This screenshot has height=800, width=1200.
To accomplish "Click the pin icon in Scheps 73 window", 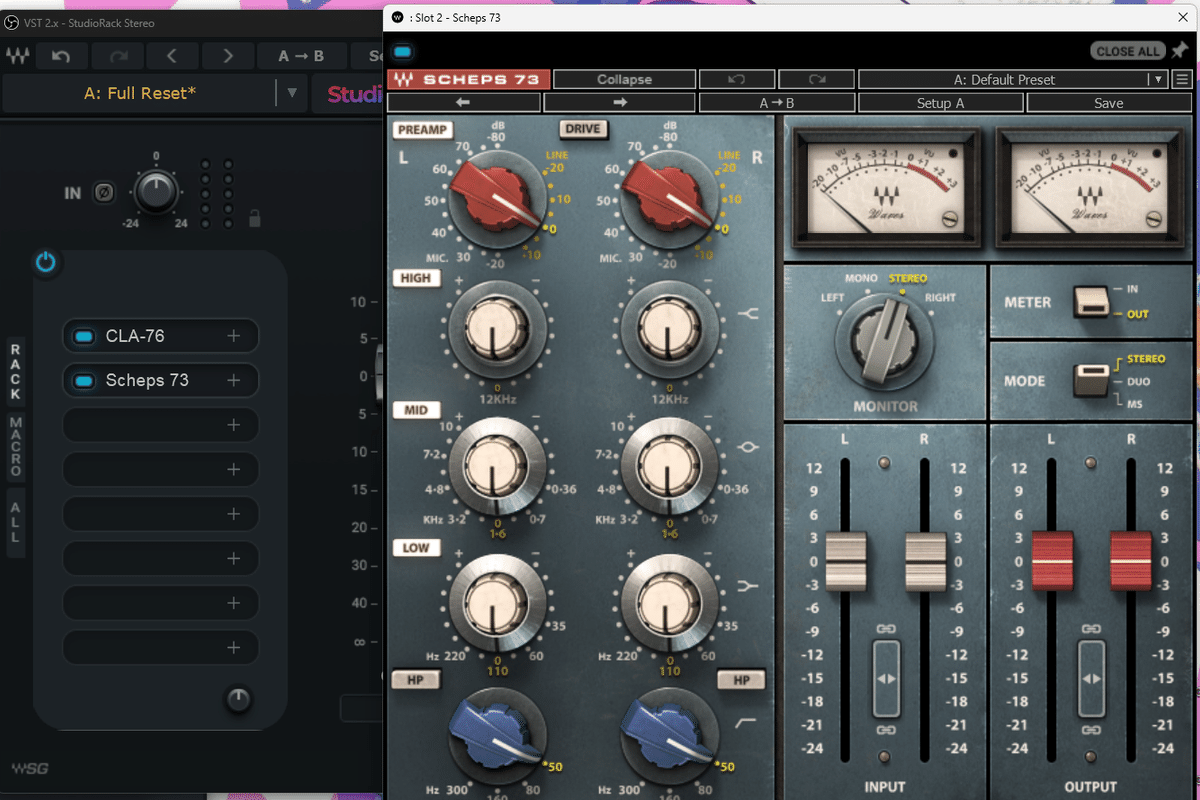I will pyautogui.click(x=1181, y=51).
